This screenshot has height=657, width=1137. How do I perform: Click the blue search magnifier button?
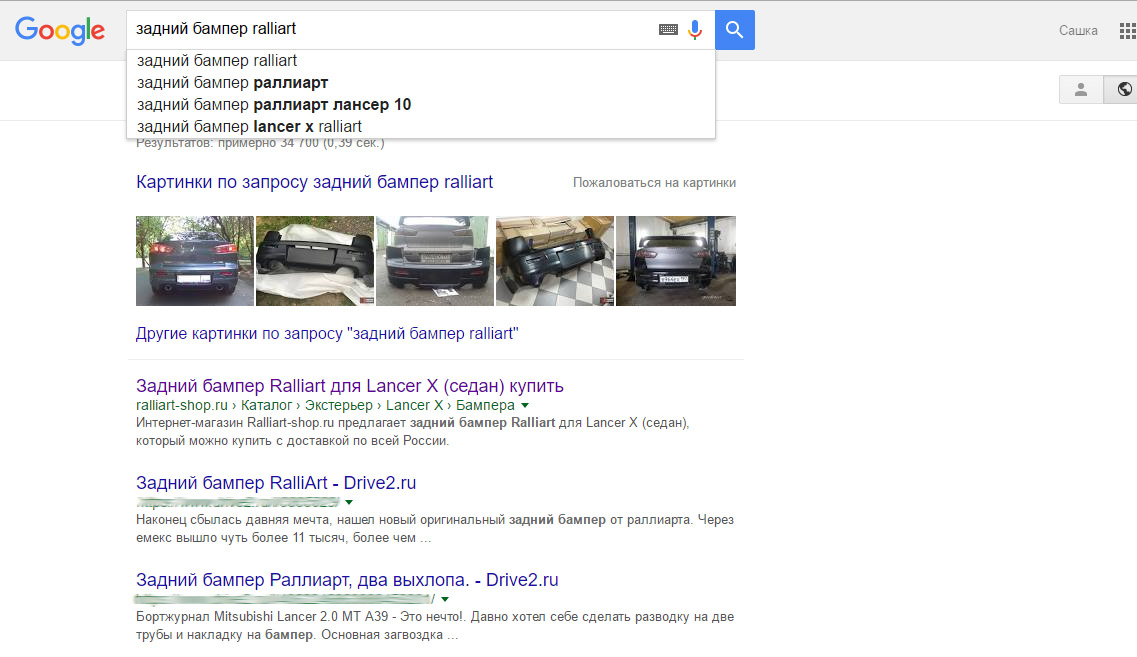click(x=735, y=30)
